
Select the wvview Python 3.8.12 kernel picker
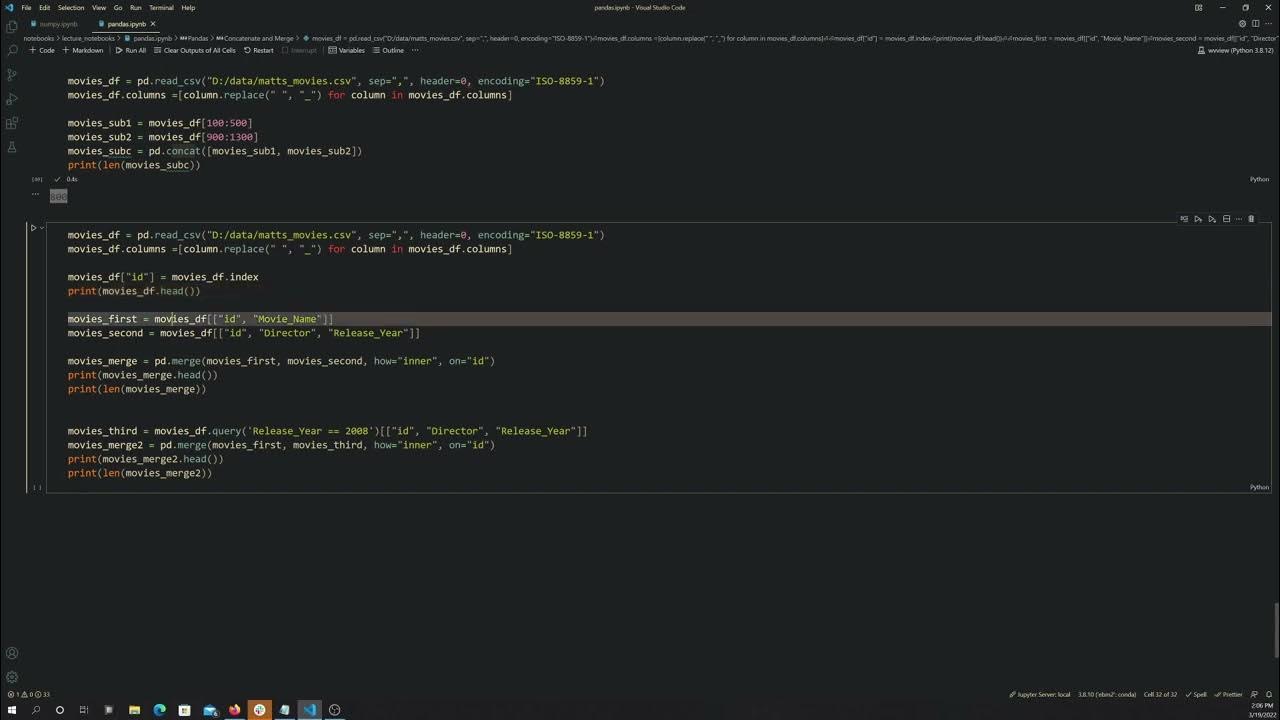[1236, 50]
